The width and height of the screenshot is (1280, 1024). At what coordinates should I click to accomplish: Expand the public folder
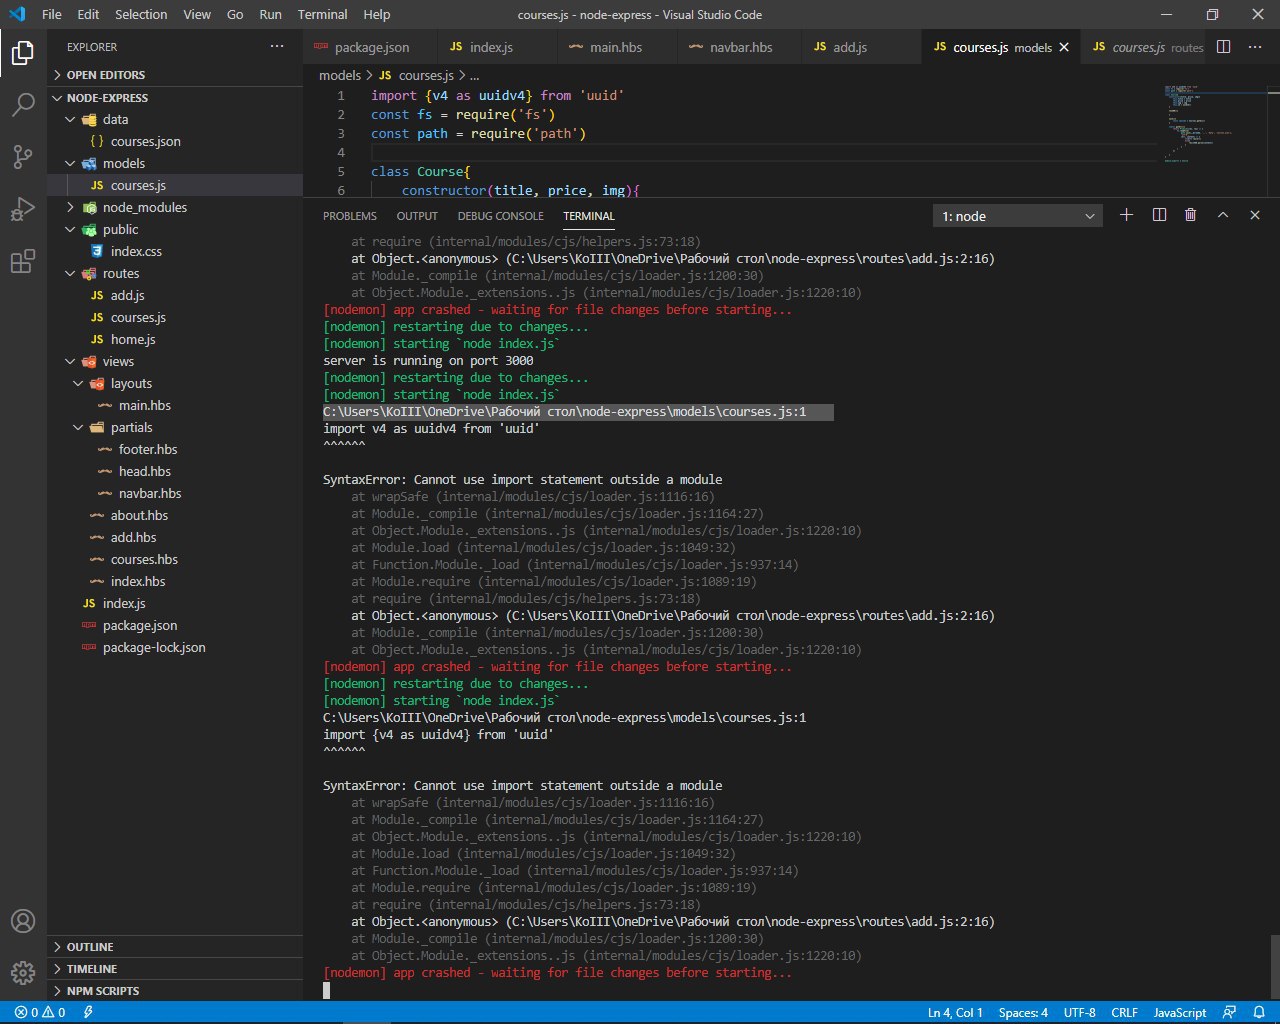175,229
